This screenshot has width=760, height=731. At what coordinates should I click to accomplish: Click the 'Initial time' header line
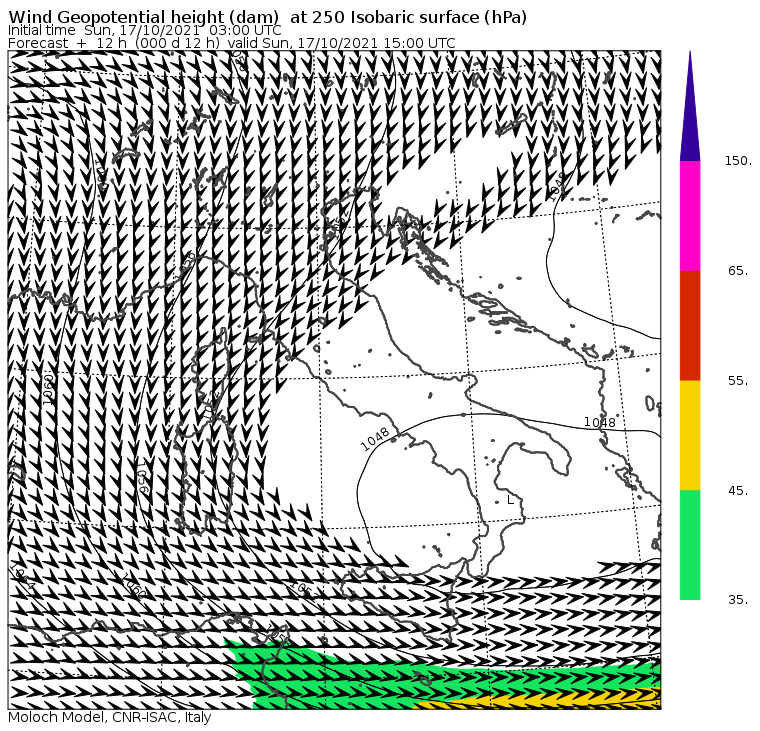145,30
